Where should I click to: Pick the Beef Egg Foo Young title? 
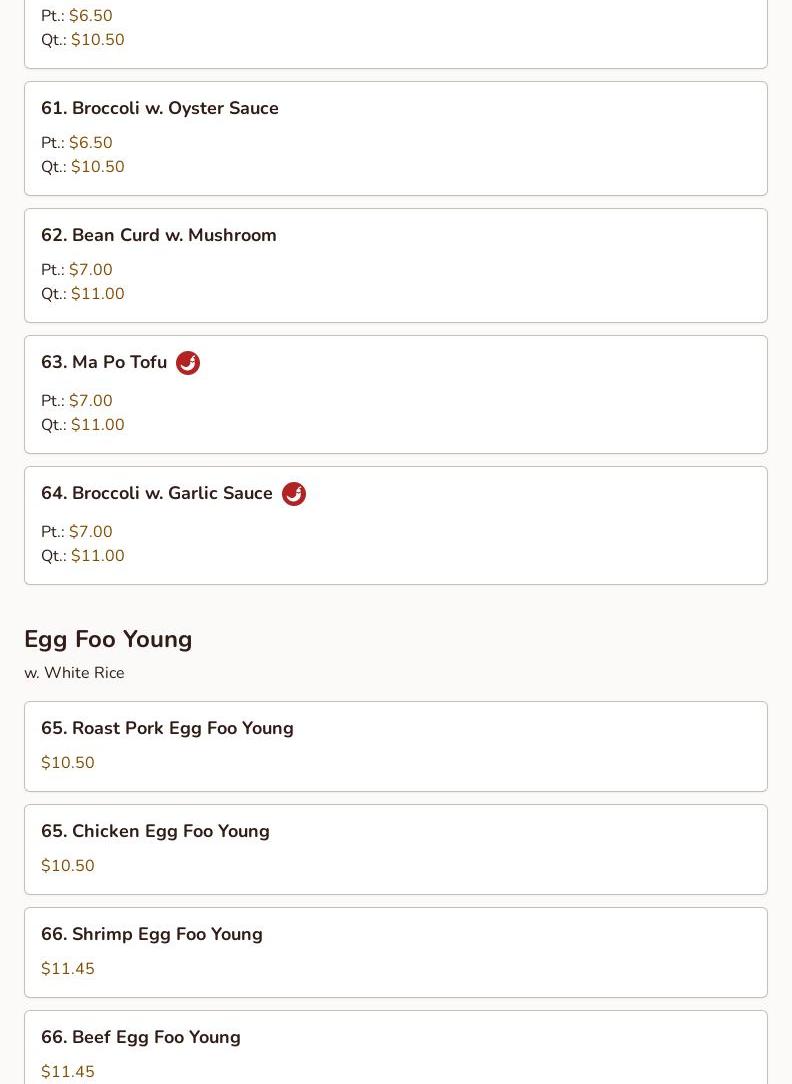tap(141, 1037)
